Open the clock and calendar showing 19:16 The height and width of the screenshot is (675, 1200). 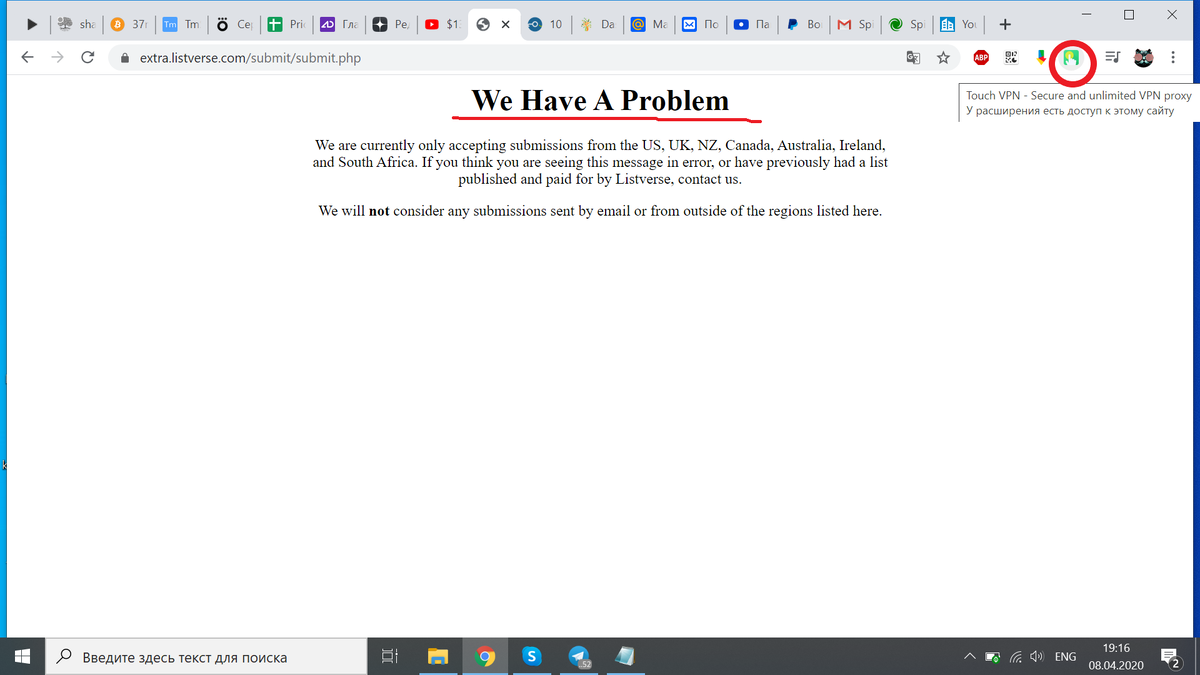[x=1116, y=657]
